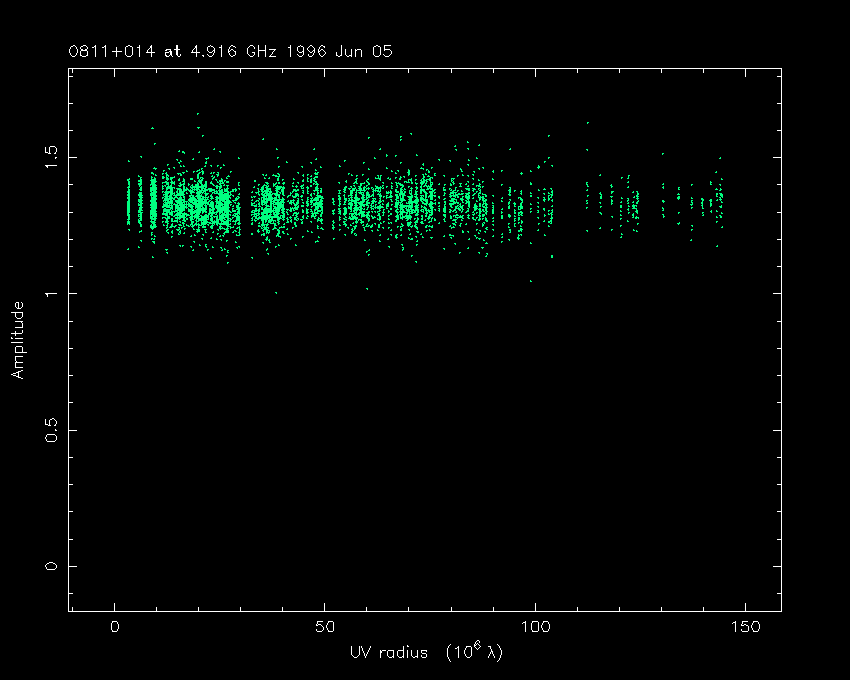Viewport: 850px width, 680px height.
Task: Click the x-axis tick label '150'
Action: point(745,627)
